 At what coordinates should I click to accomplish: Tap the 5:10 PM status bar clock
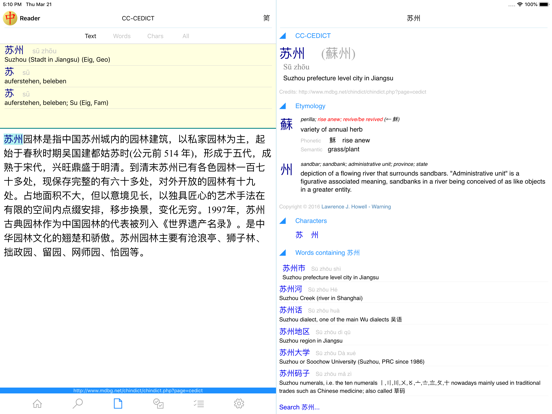(x=12, y=4)
